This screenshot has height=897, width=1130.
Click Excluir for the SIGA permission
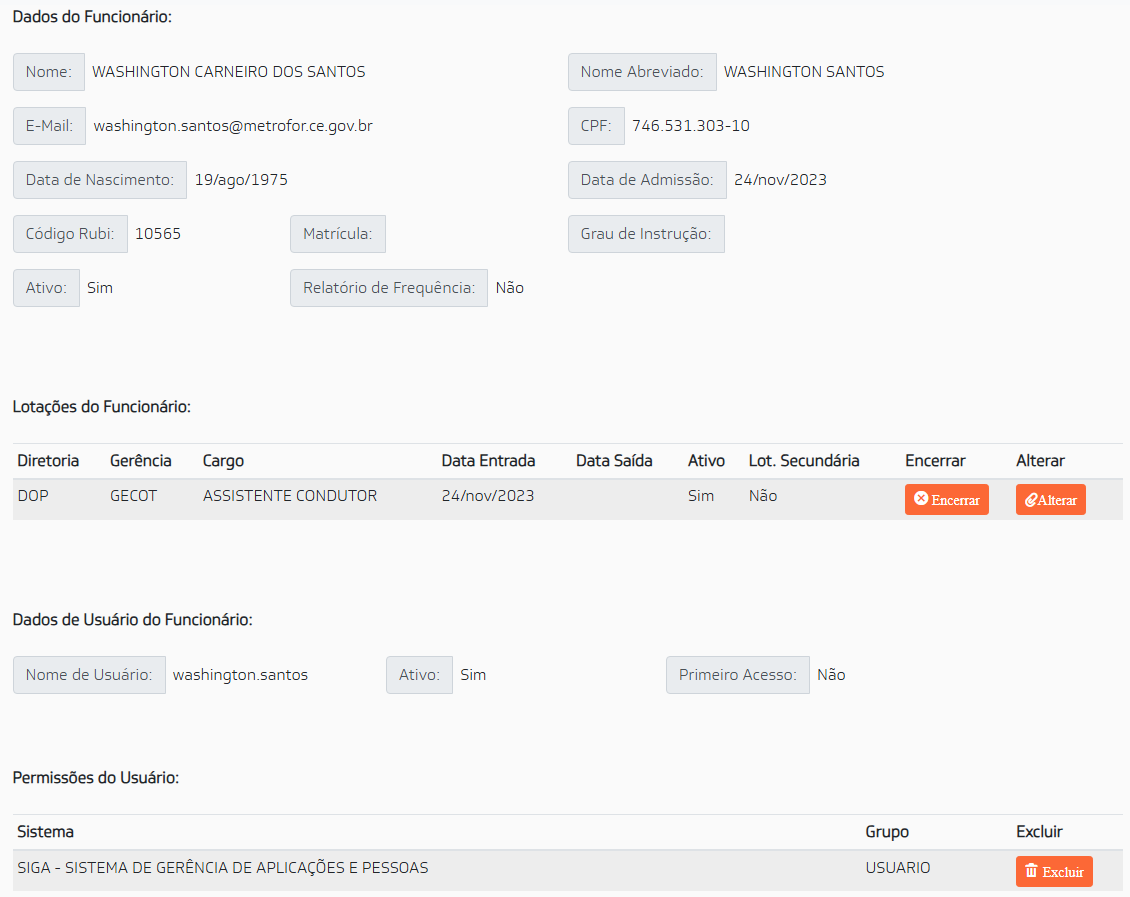click(x=1054, y=871)
